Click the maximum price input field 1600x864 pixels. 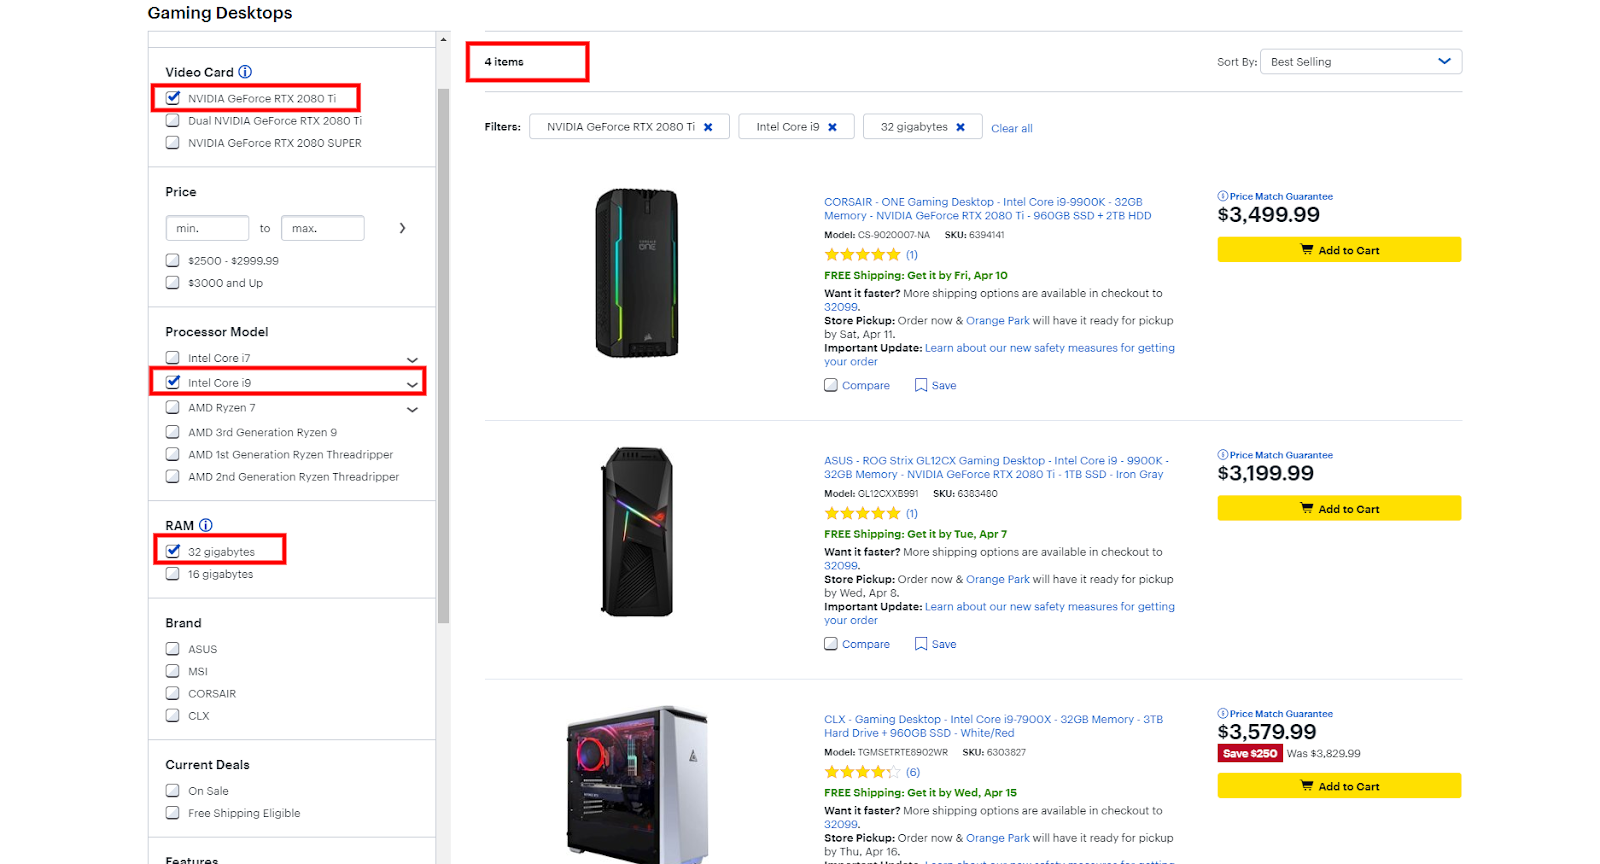322,228
